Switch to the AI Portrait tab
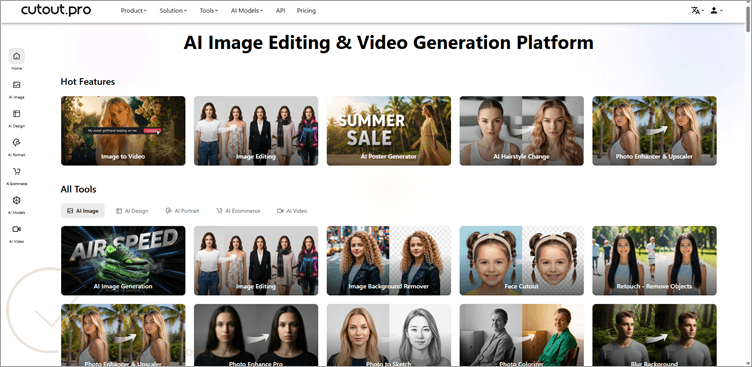The height and width of the screenshot is (367, 752). [x=182, y=211]
